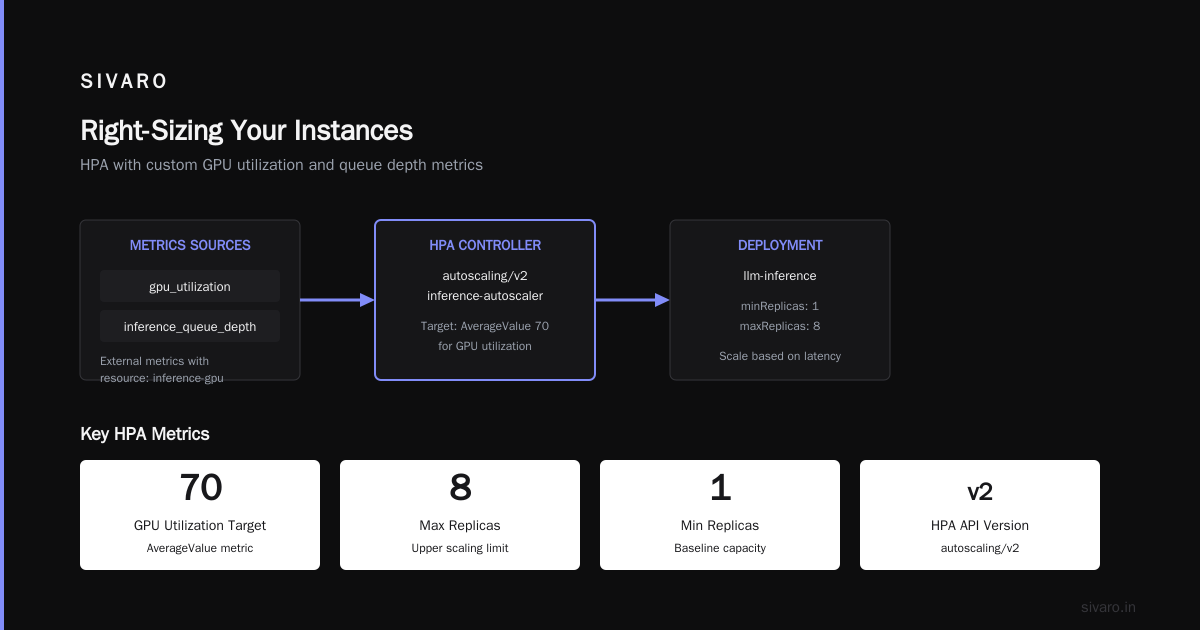
Task: Click the 'Max Replicas' card label
Action: tap(460, 525)
